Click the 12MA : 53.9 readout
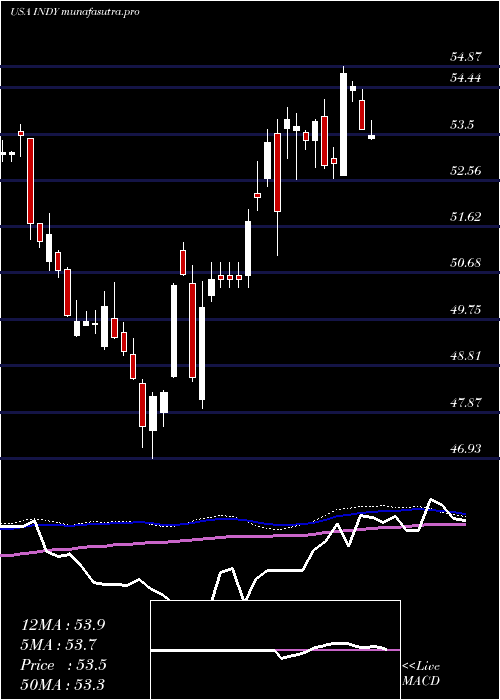 click(63, 625)
